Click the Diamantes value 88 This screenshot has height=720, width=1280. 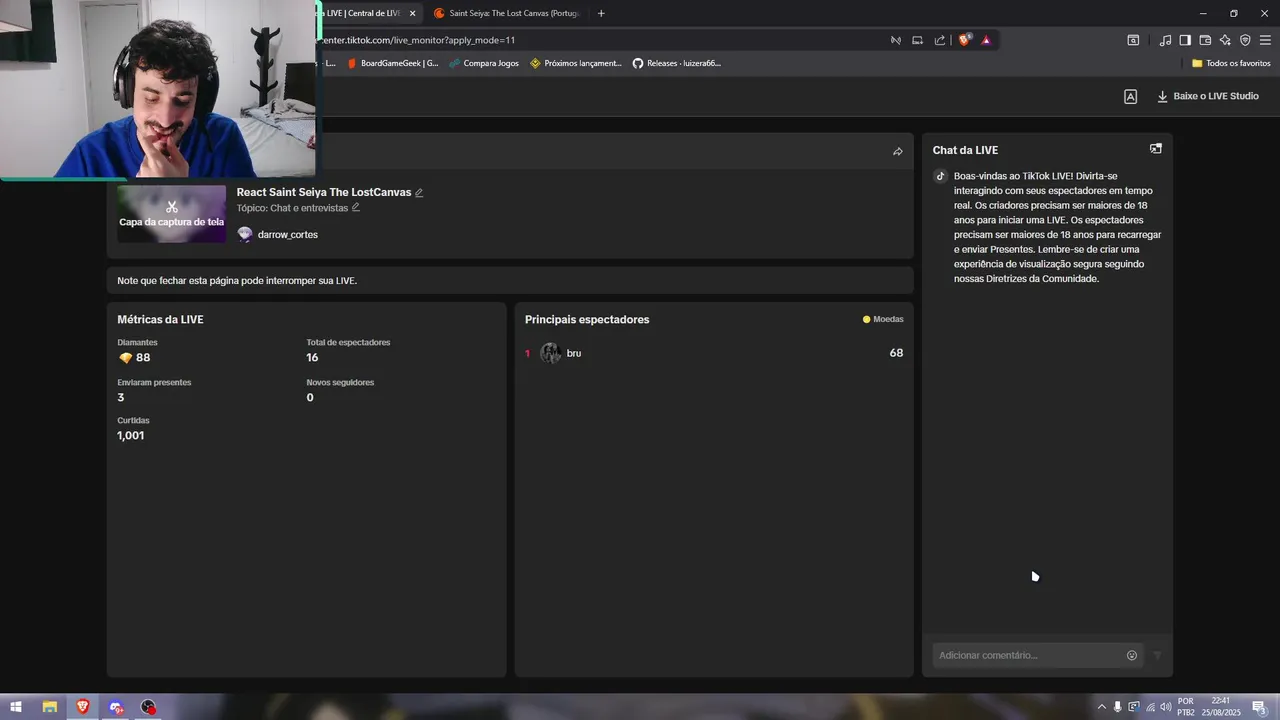pyautogui.click(x=143, y=358)
